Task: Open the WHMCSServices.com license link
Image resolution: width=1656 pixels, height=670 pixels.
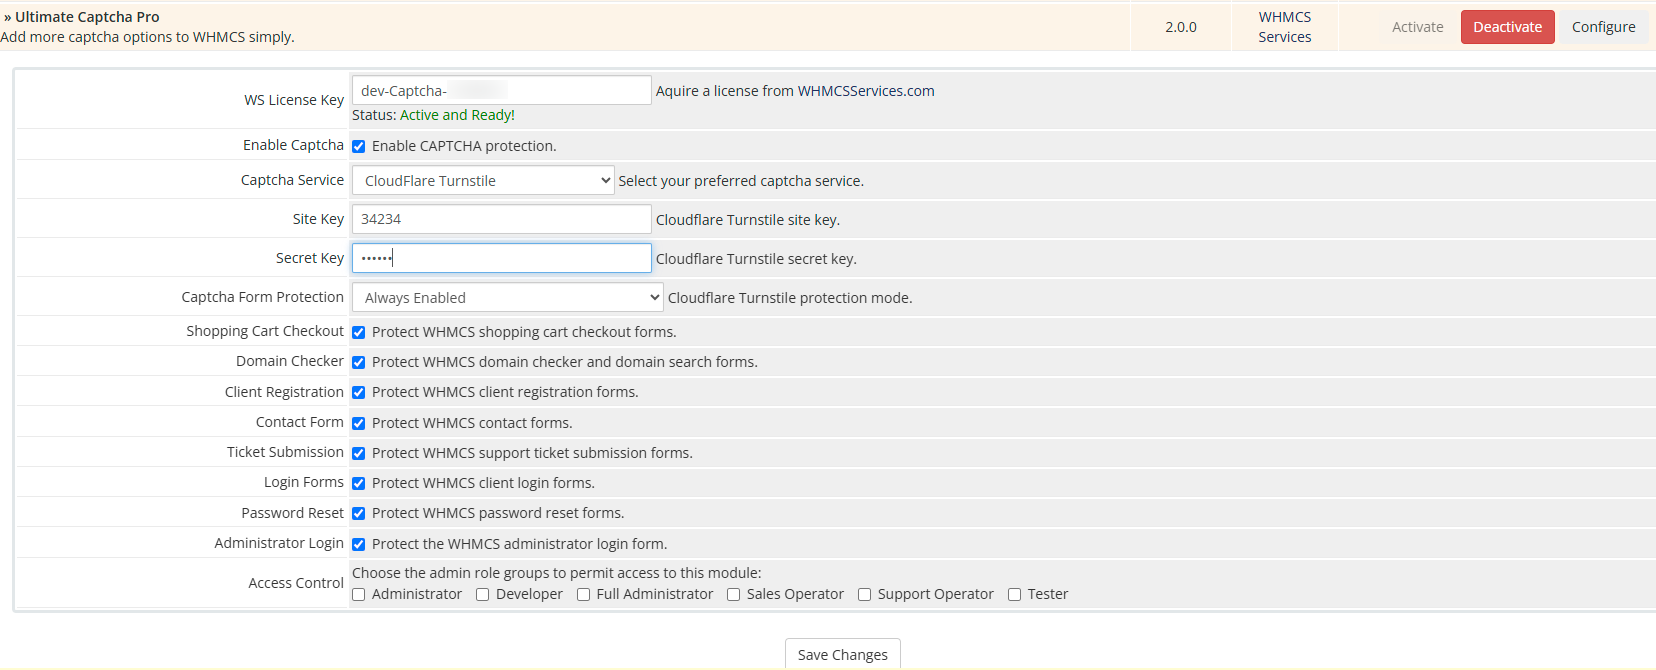Action: coord(866,91)
